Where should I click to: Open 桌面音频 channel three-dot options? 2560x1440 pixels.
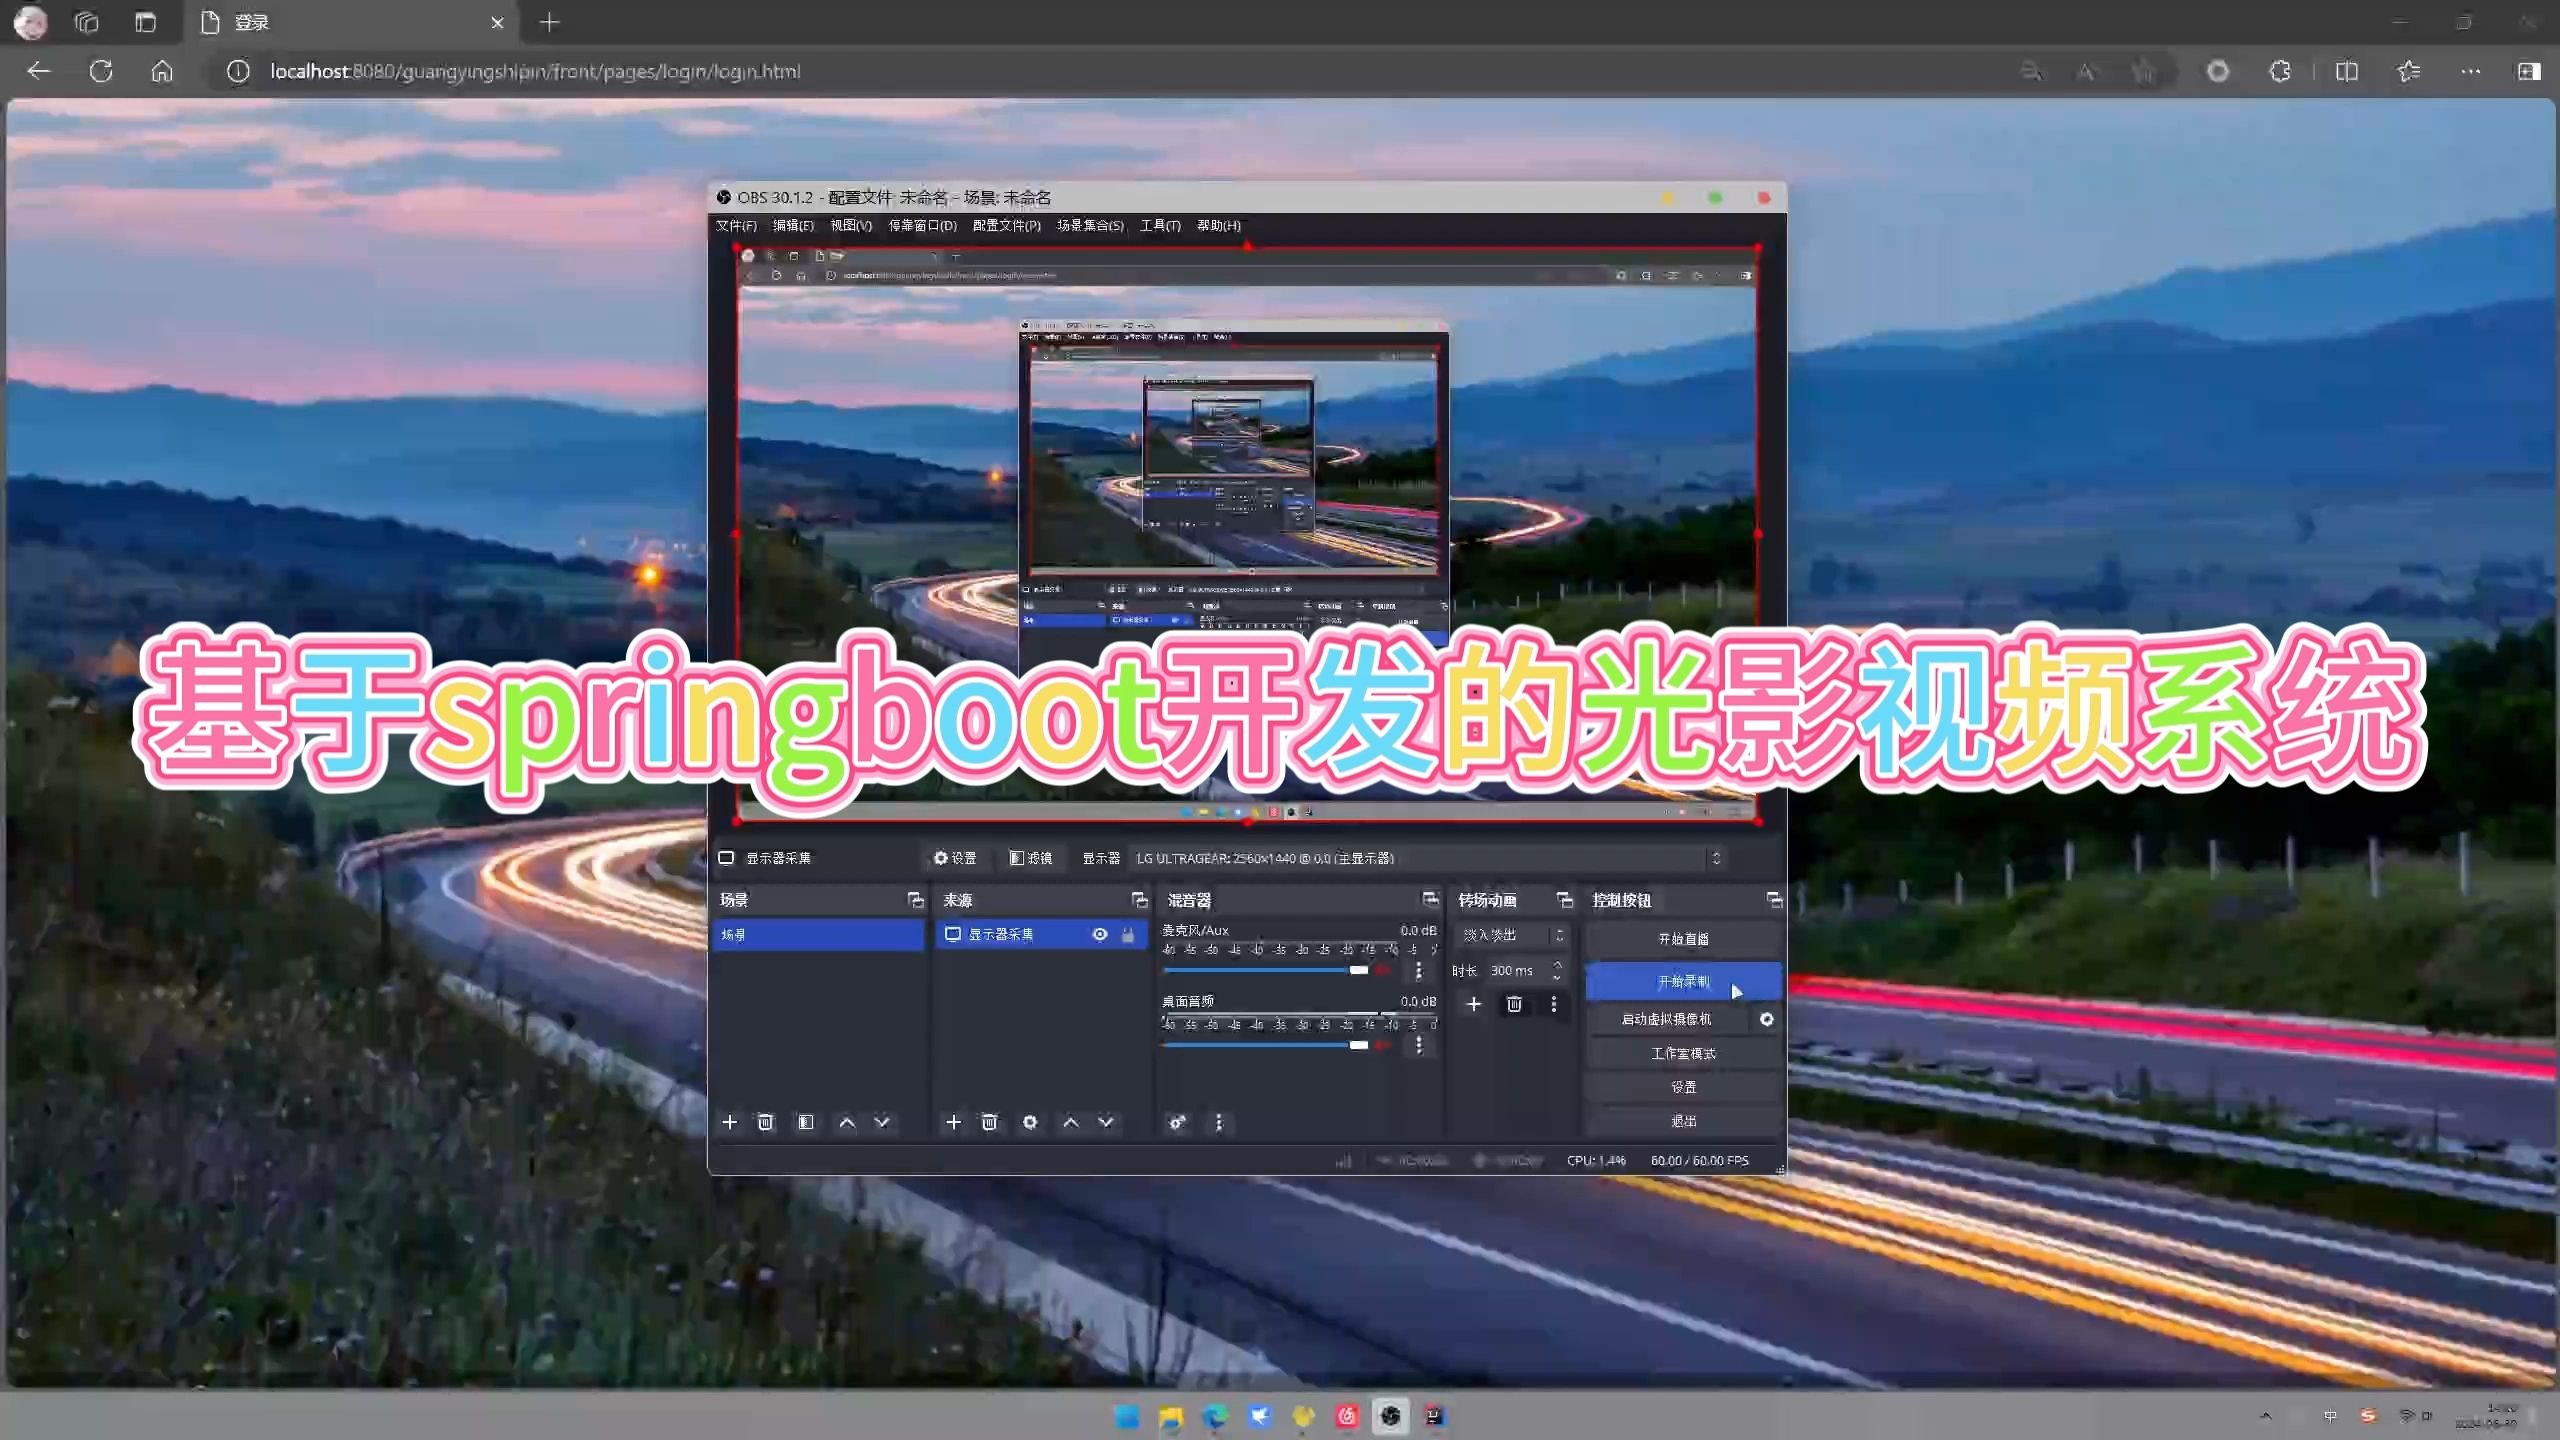click(1418, 1045)
